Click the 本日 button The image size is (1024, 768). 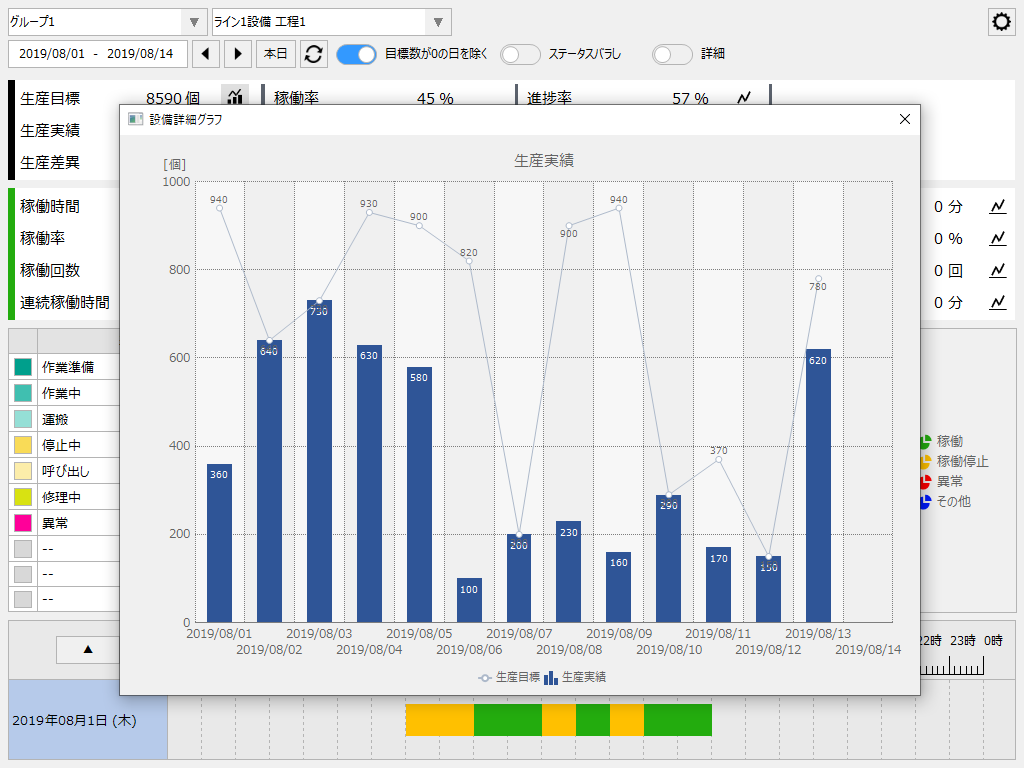(x=276, y=55)
